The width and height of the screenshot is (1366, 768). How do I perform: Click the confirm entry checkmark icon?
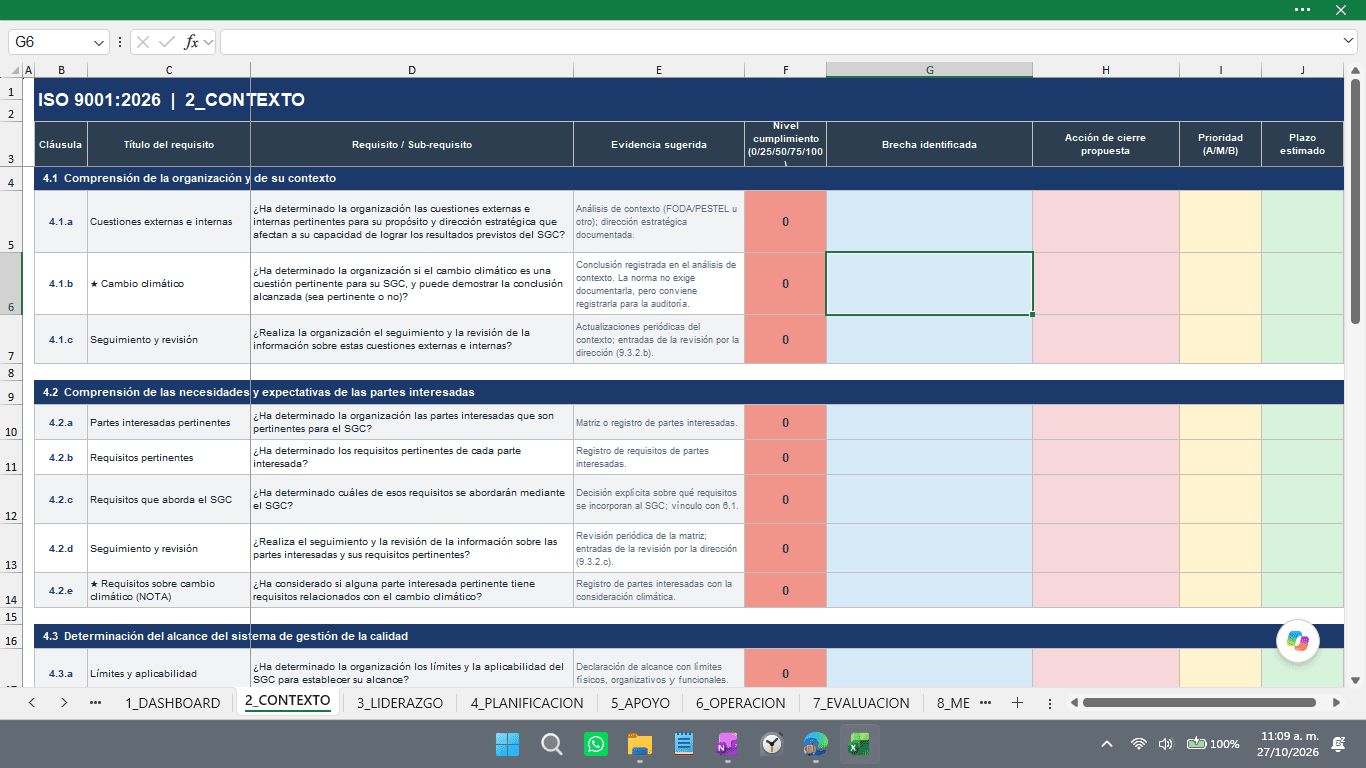click(x=167, y=42)
